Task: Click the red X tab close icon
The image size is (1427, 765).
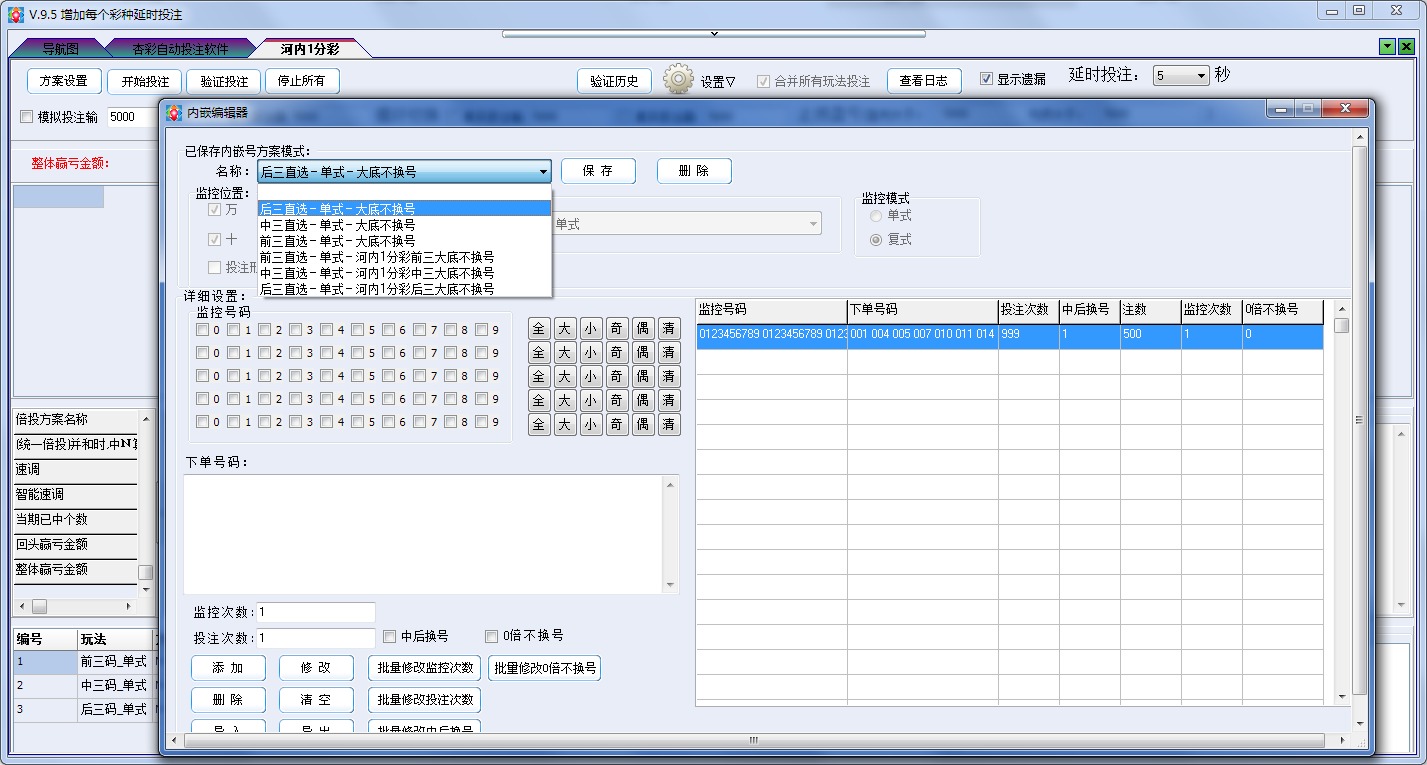Action: [x=1407, y=47]
